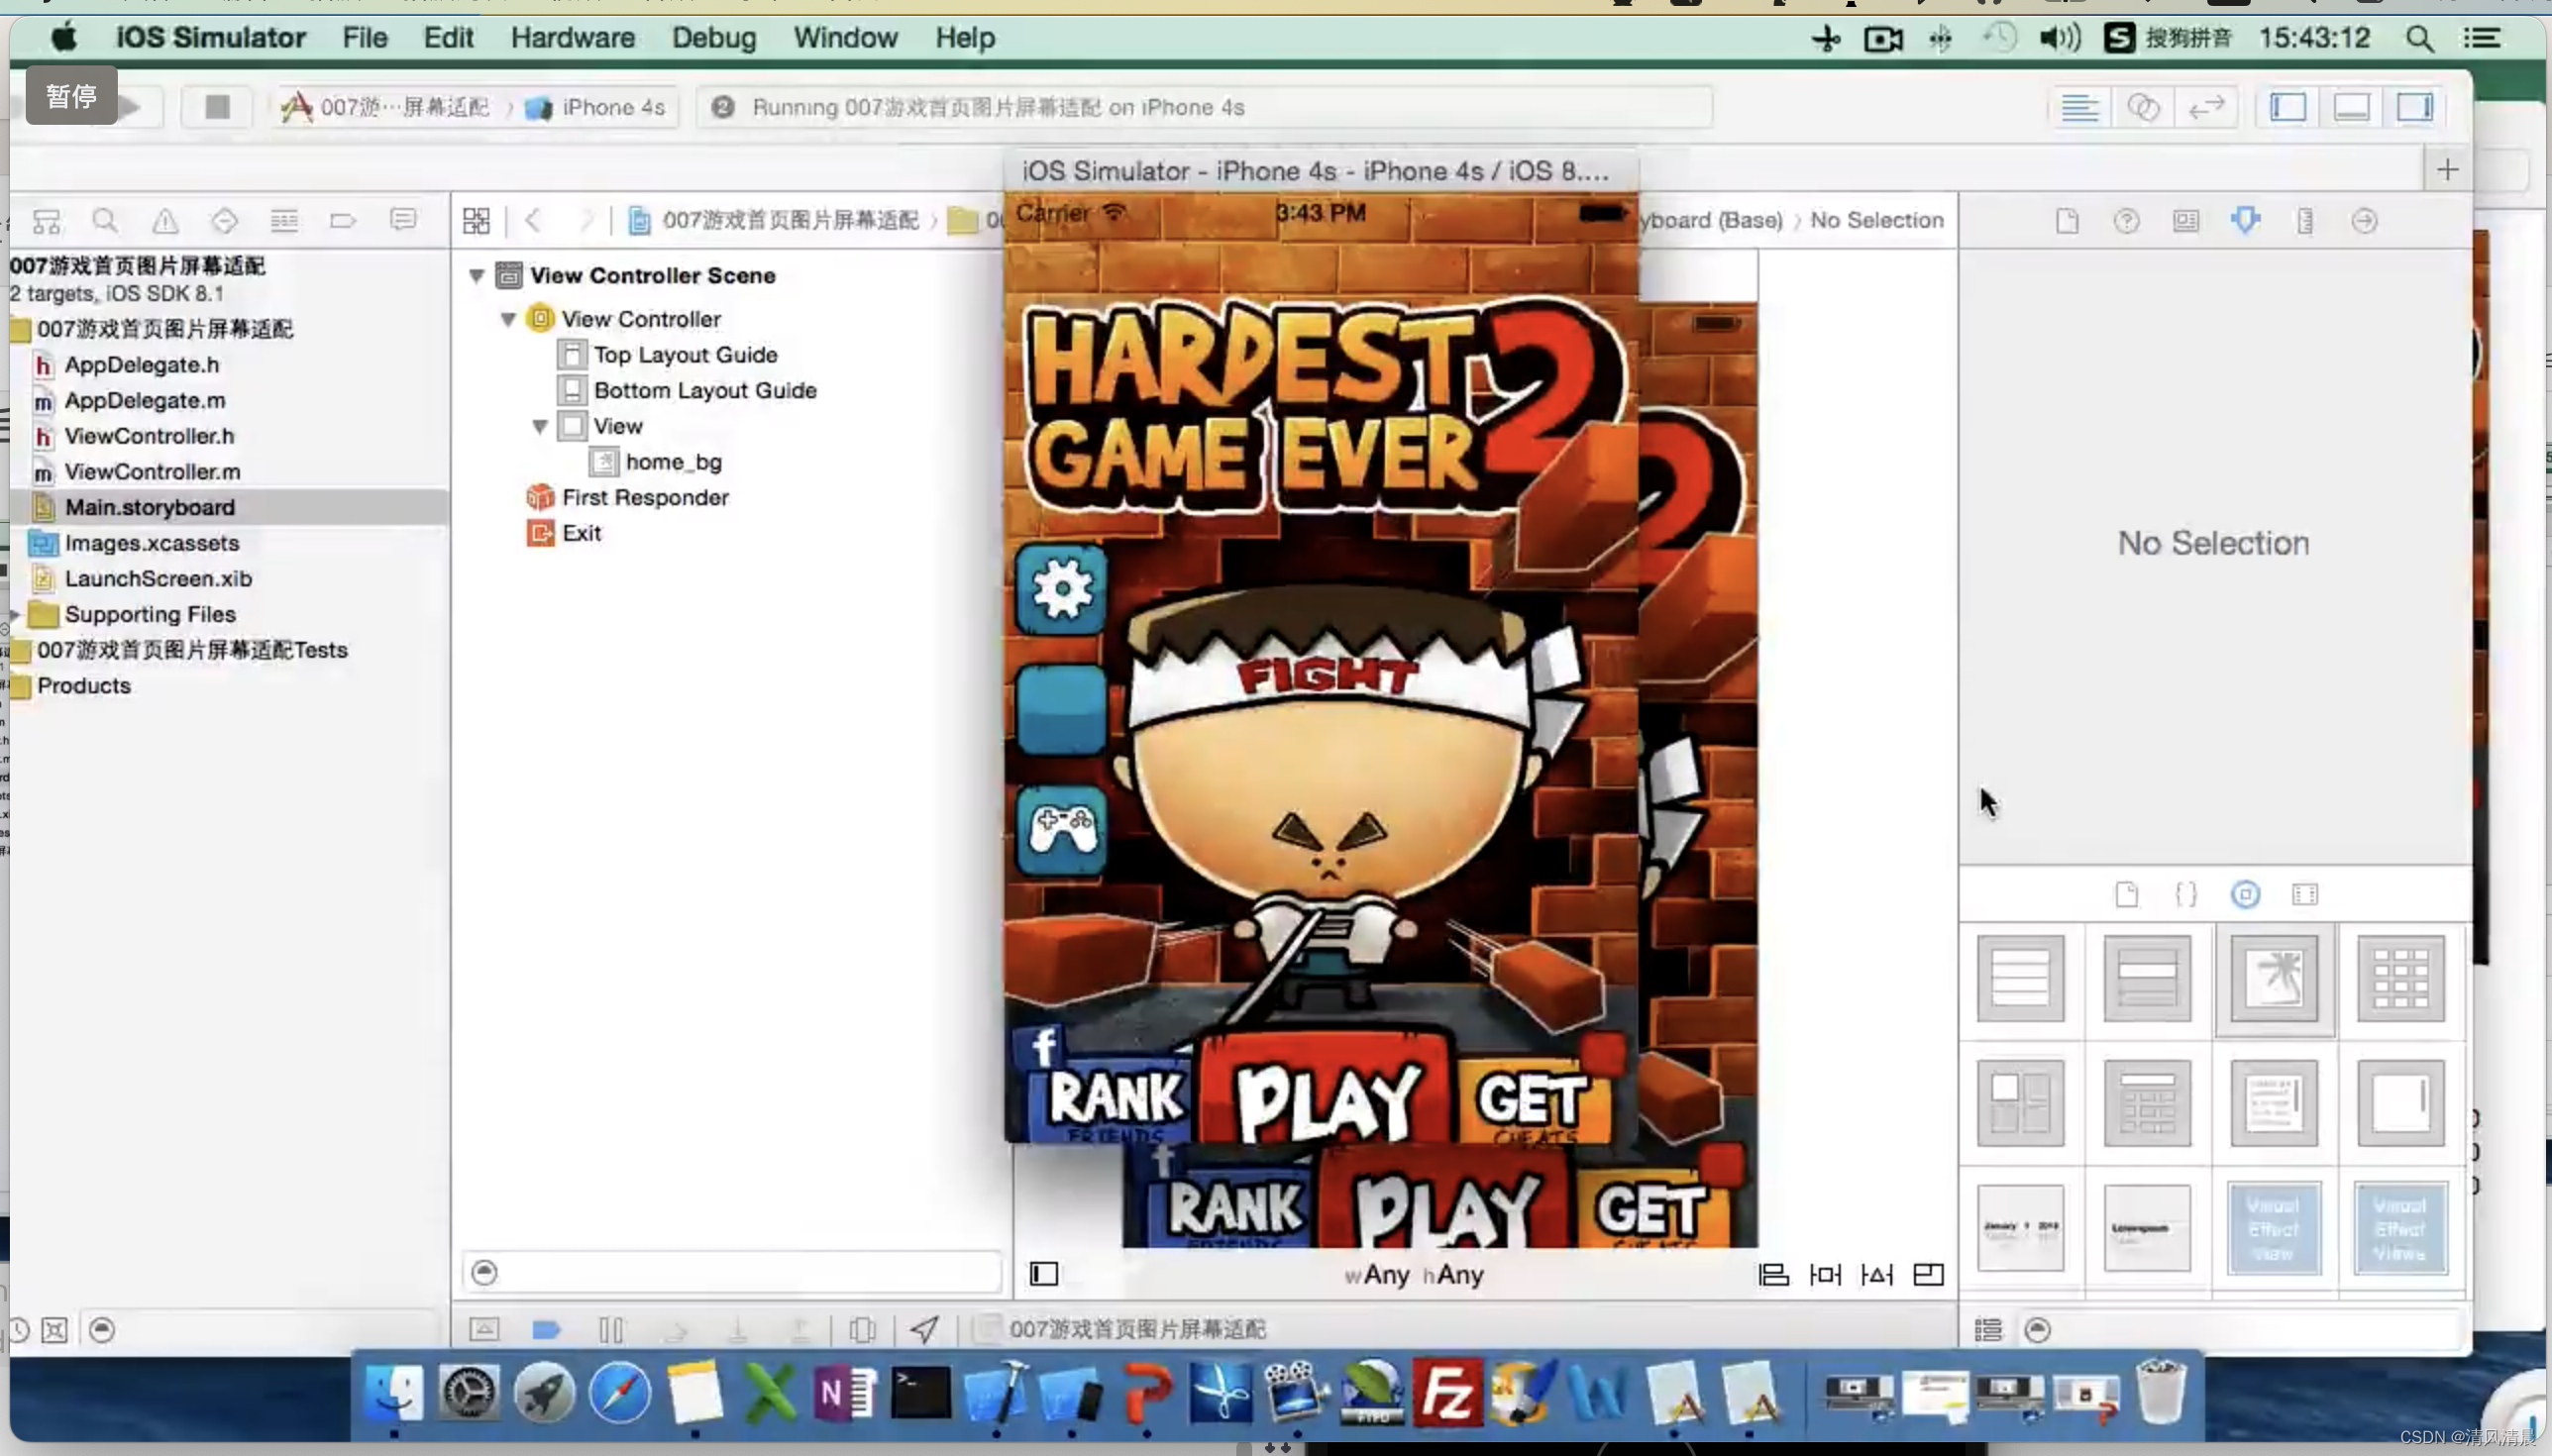Select the standard editor button

(x=2079, y=107)
